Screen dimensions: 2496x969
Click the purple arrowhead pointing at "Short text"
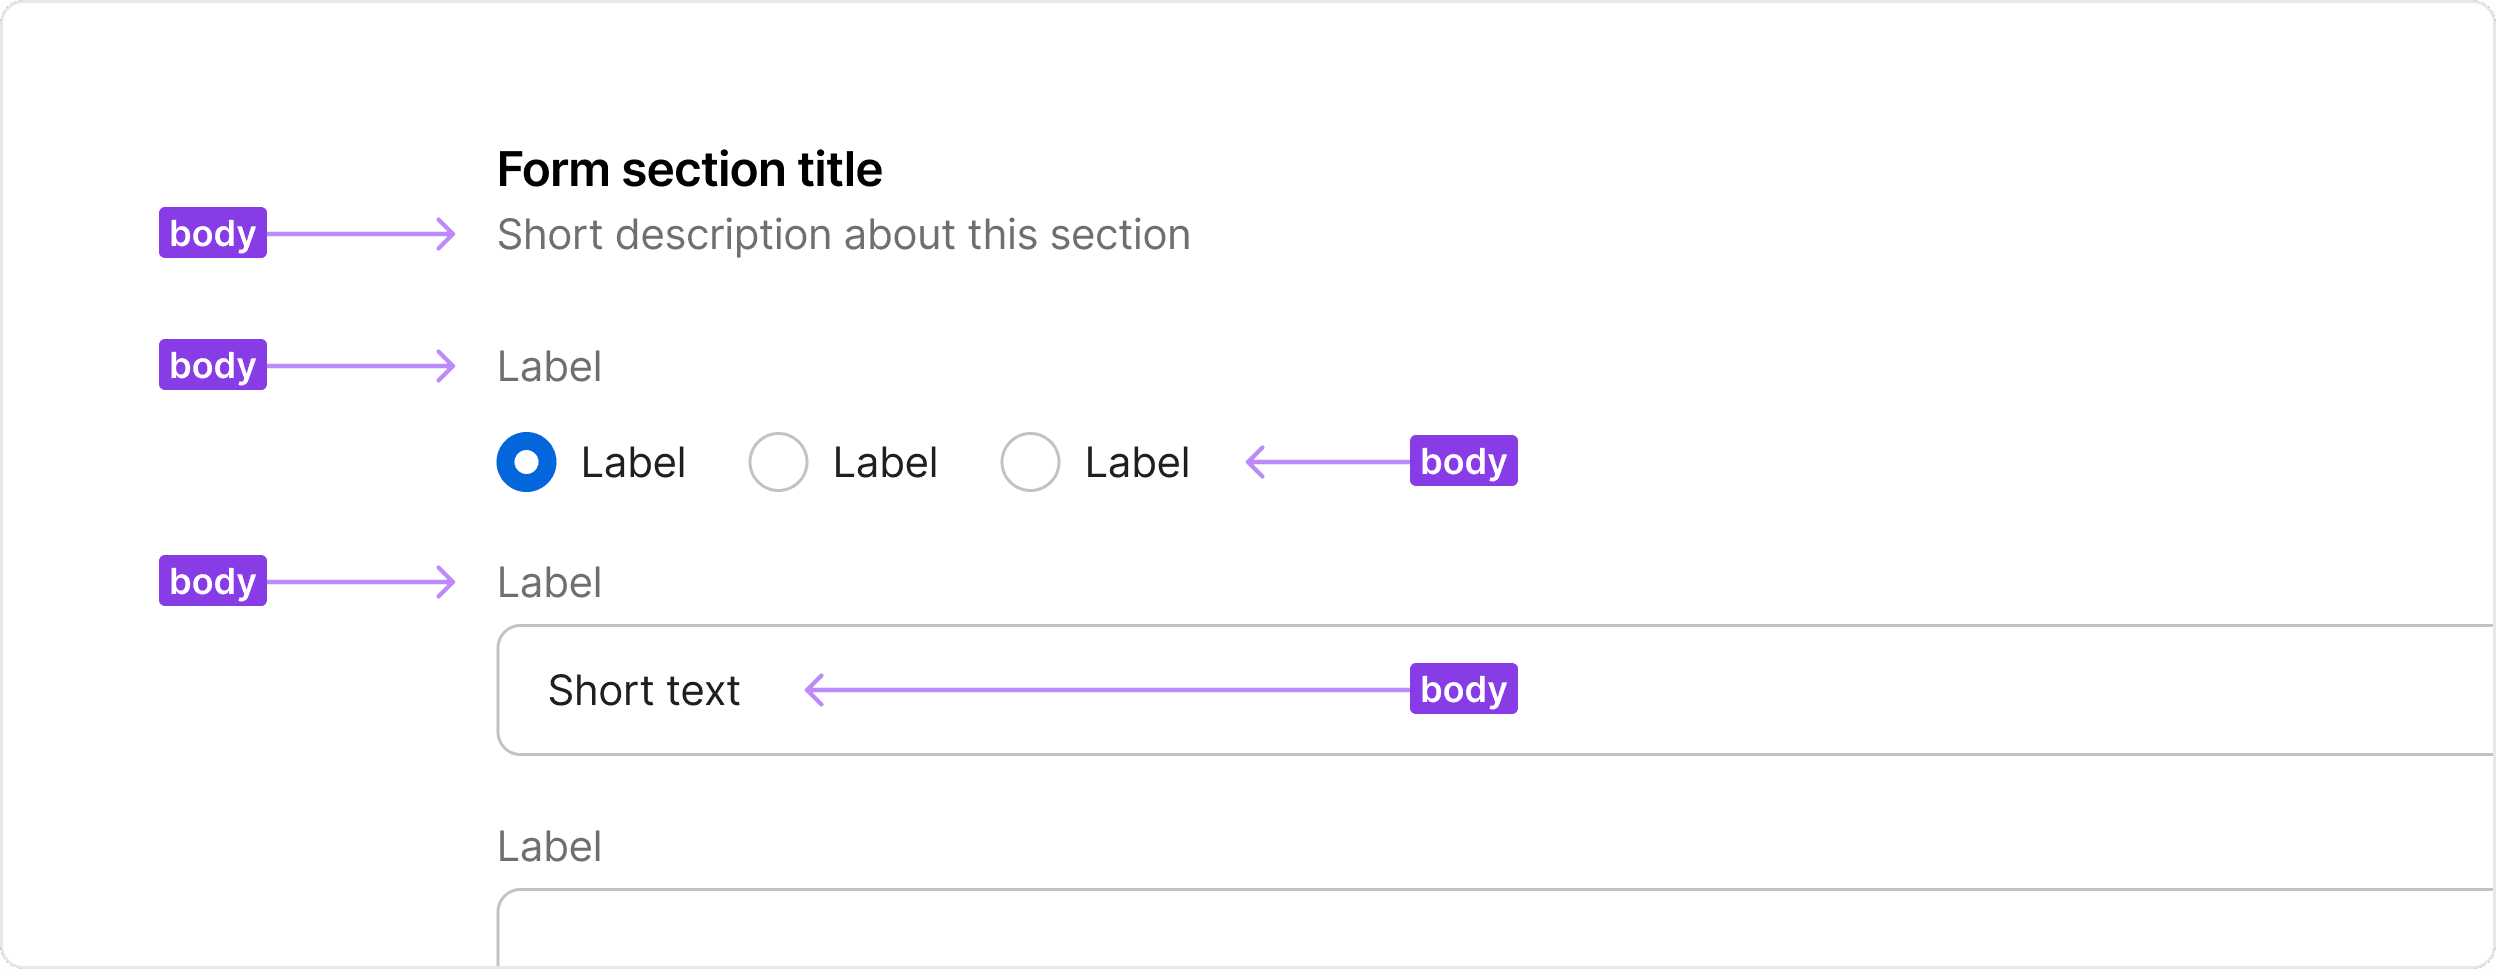point(815,690)
